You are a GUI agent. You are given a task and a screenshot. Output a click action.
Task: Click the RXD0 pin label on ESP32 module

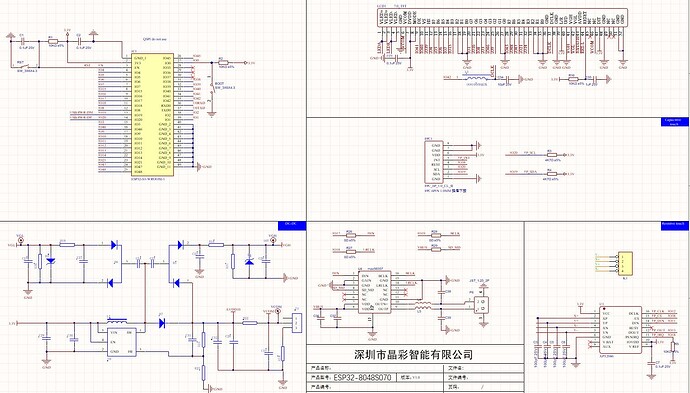pos(166,106)
